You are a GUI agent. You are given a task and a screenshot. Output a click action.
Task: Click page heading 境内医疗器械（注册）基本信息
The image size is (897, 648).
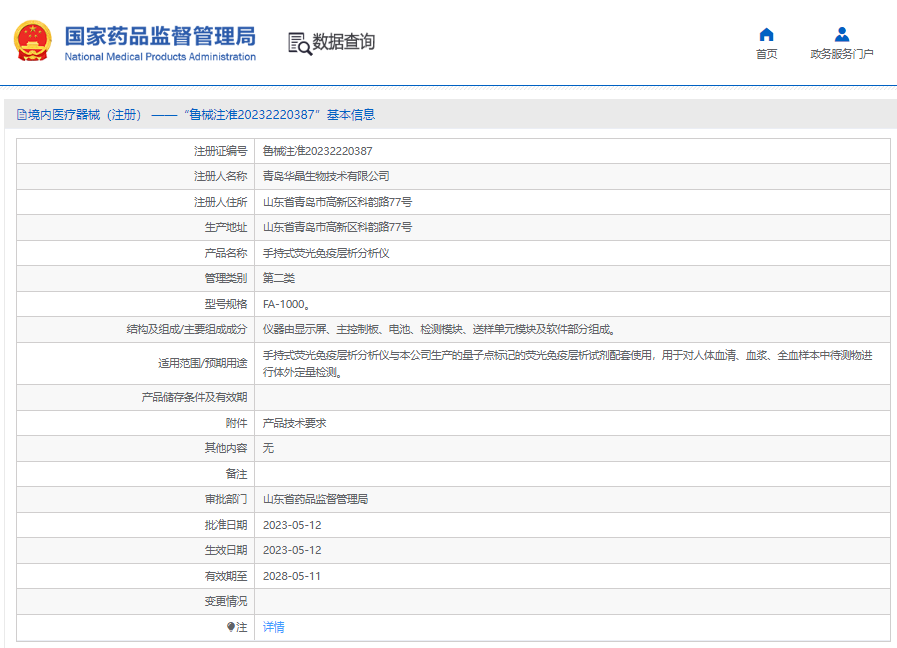click(196, 115)
